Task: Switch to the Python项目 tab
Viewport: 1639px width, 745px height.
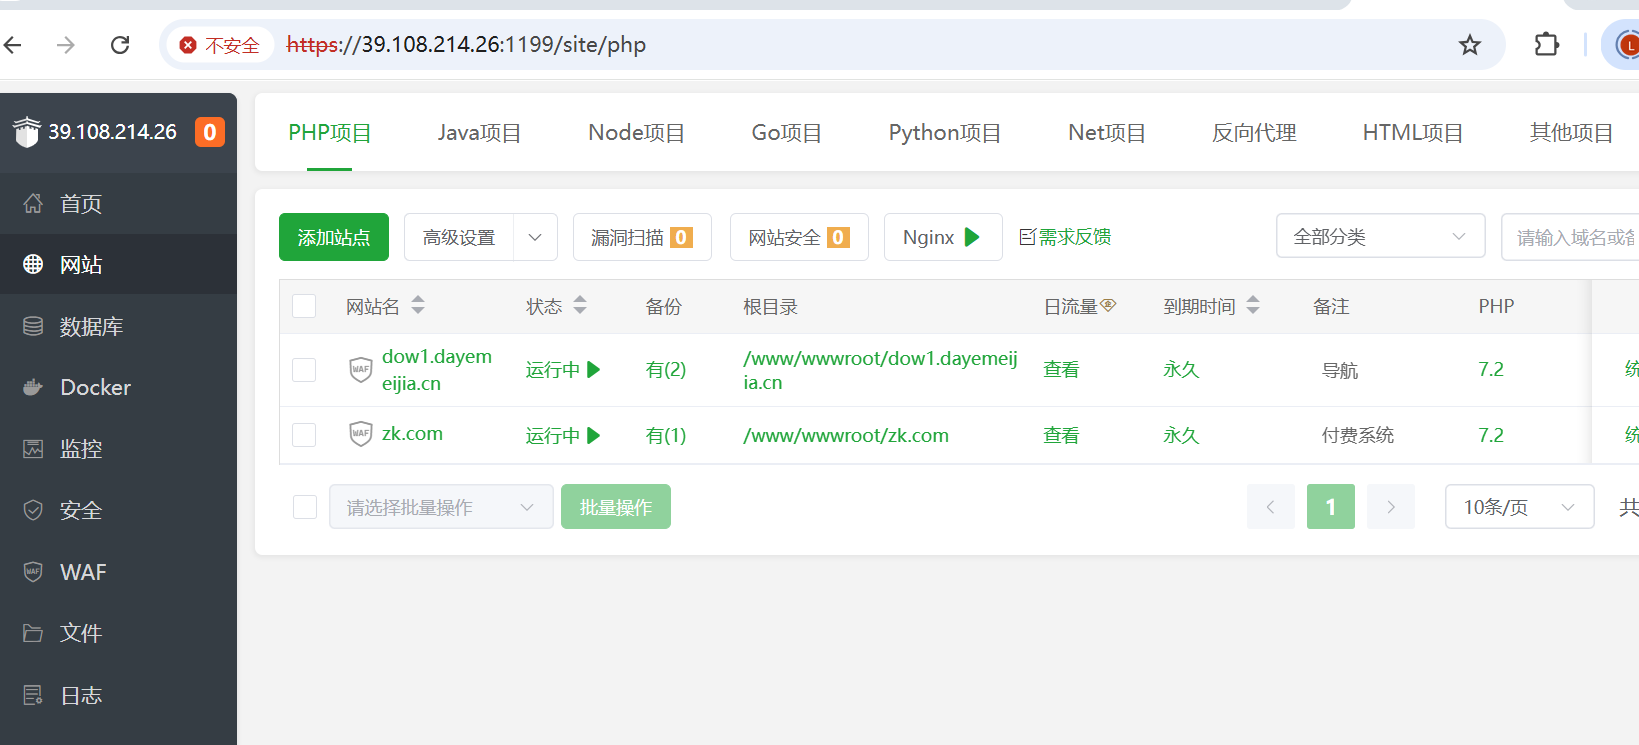Action: [x=945, y=133]
